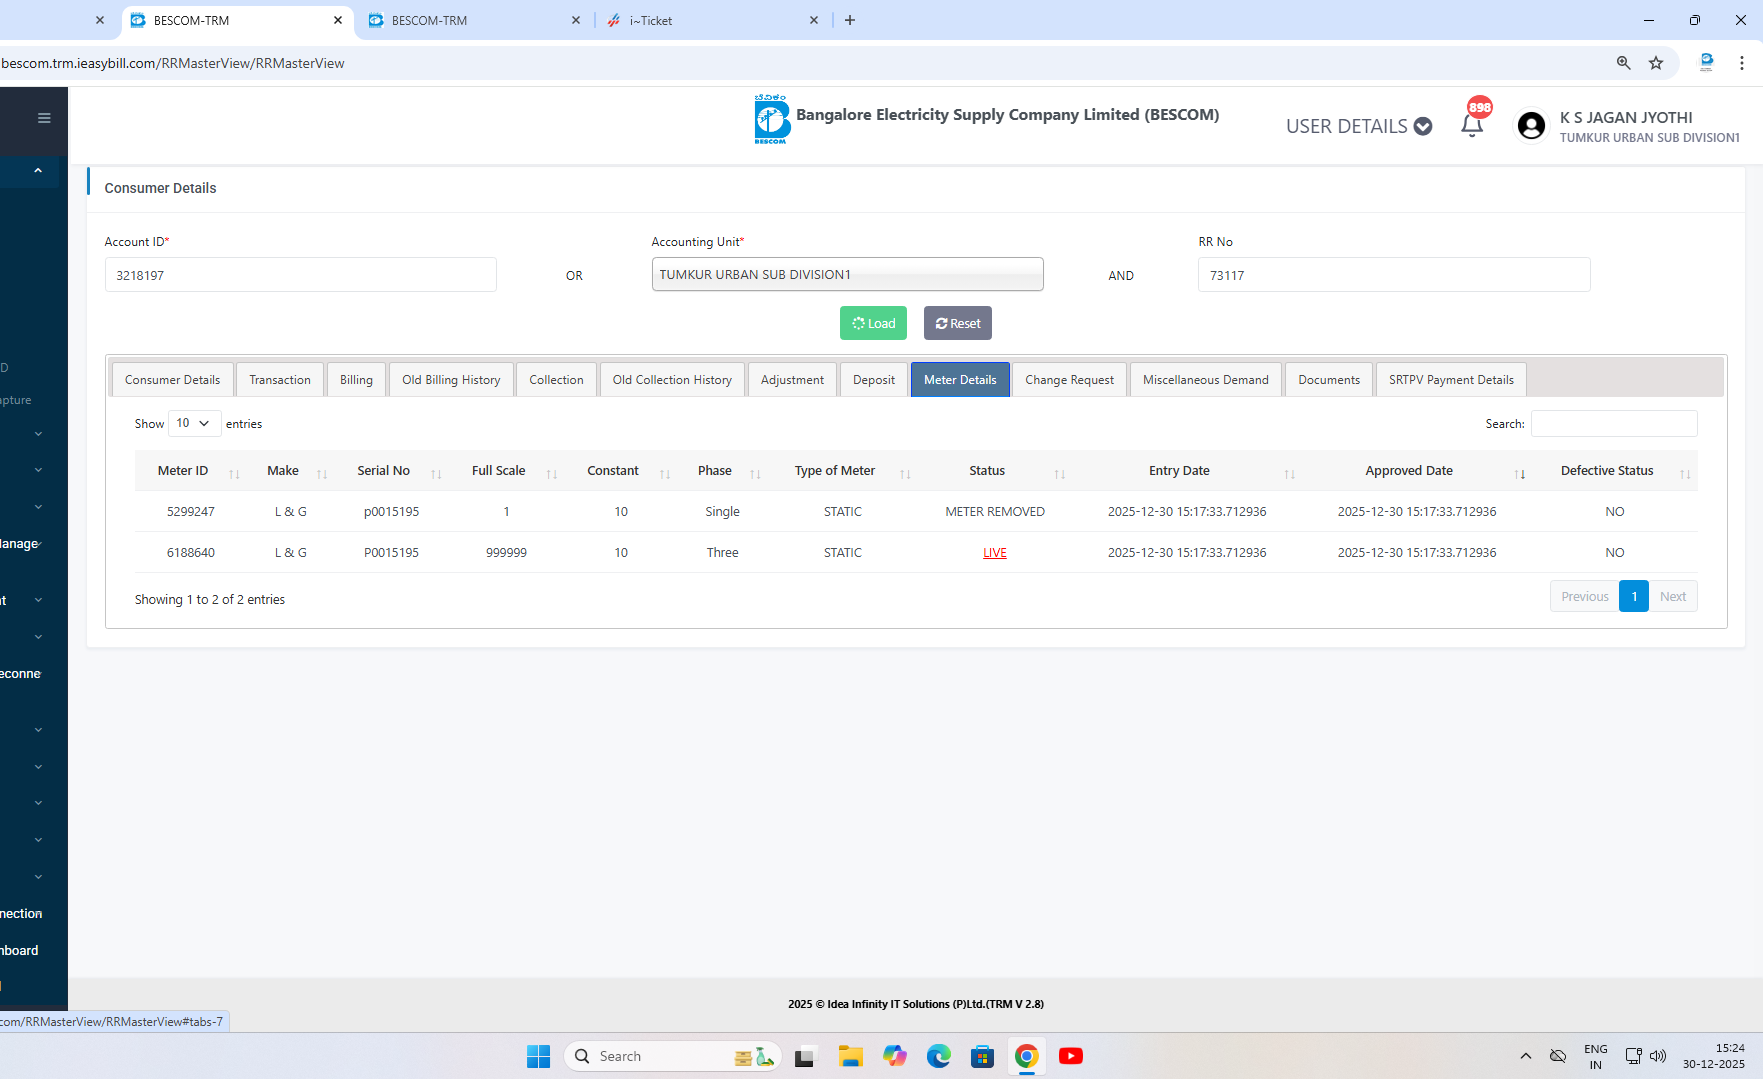Open the Show entries count dropdown
Viewport: 1763px width, 1079px height.
tap(194, 424)
